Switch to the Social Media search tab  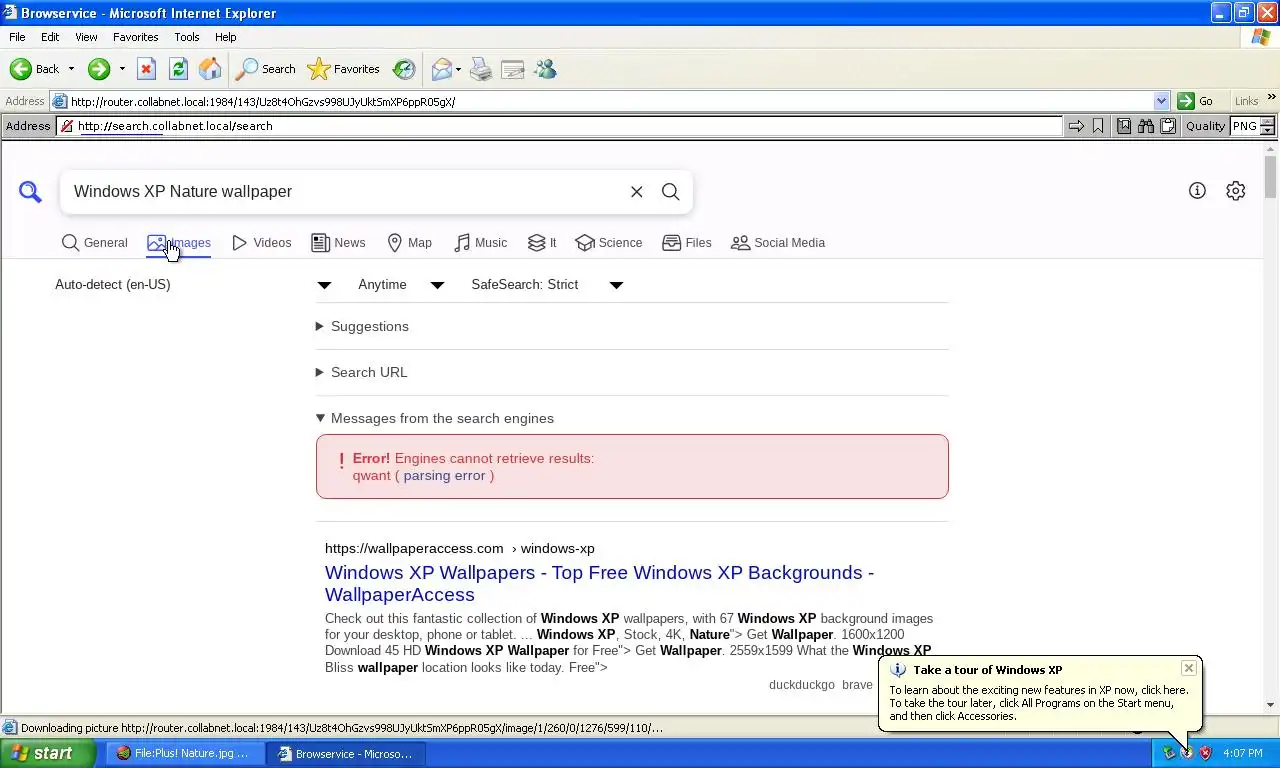point(778,243)
